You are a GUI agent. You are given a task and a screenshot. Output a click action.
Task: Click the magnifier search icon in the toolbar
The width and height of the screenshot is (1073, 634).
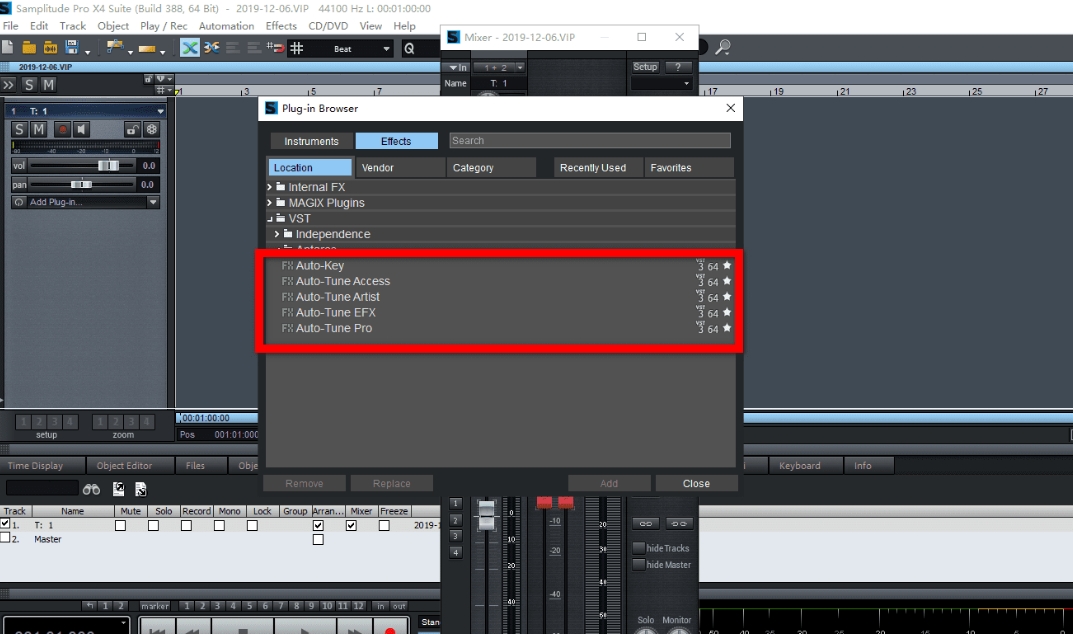[x=723, y=47]
